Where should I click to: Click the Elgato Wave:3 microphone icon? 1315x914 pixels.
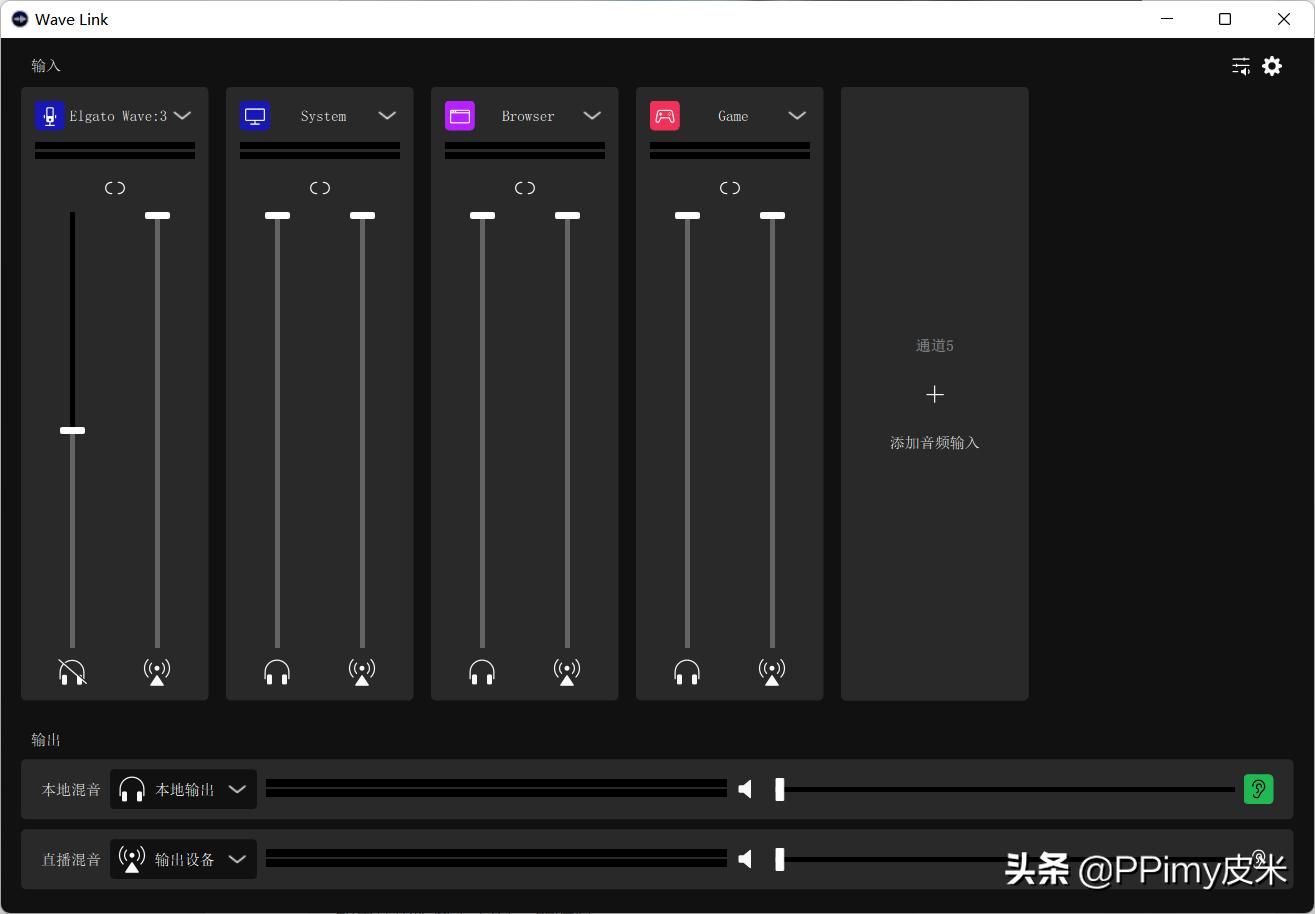(x=49, y=115)
